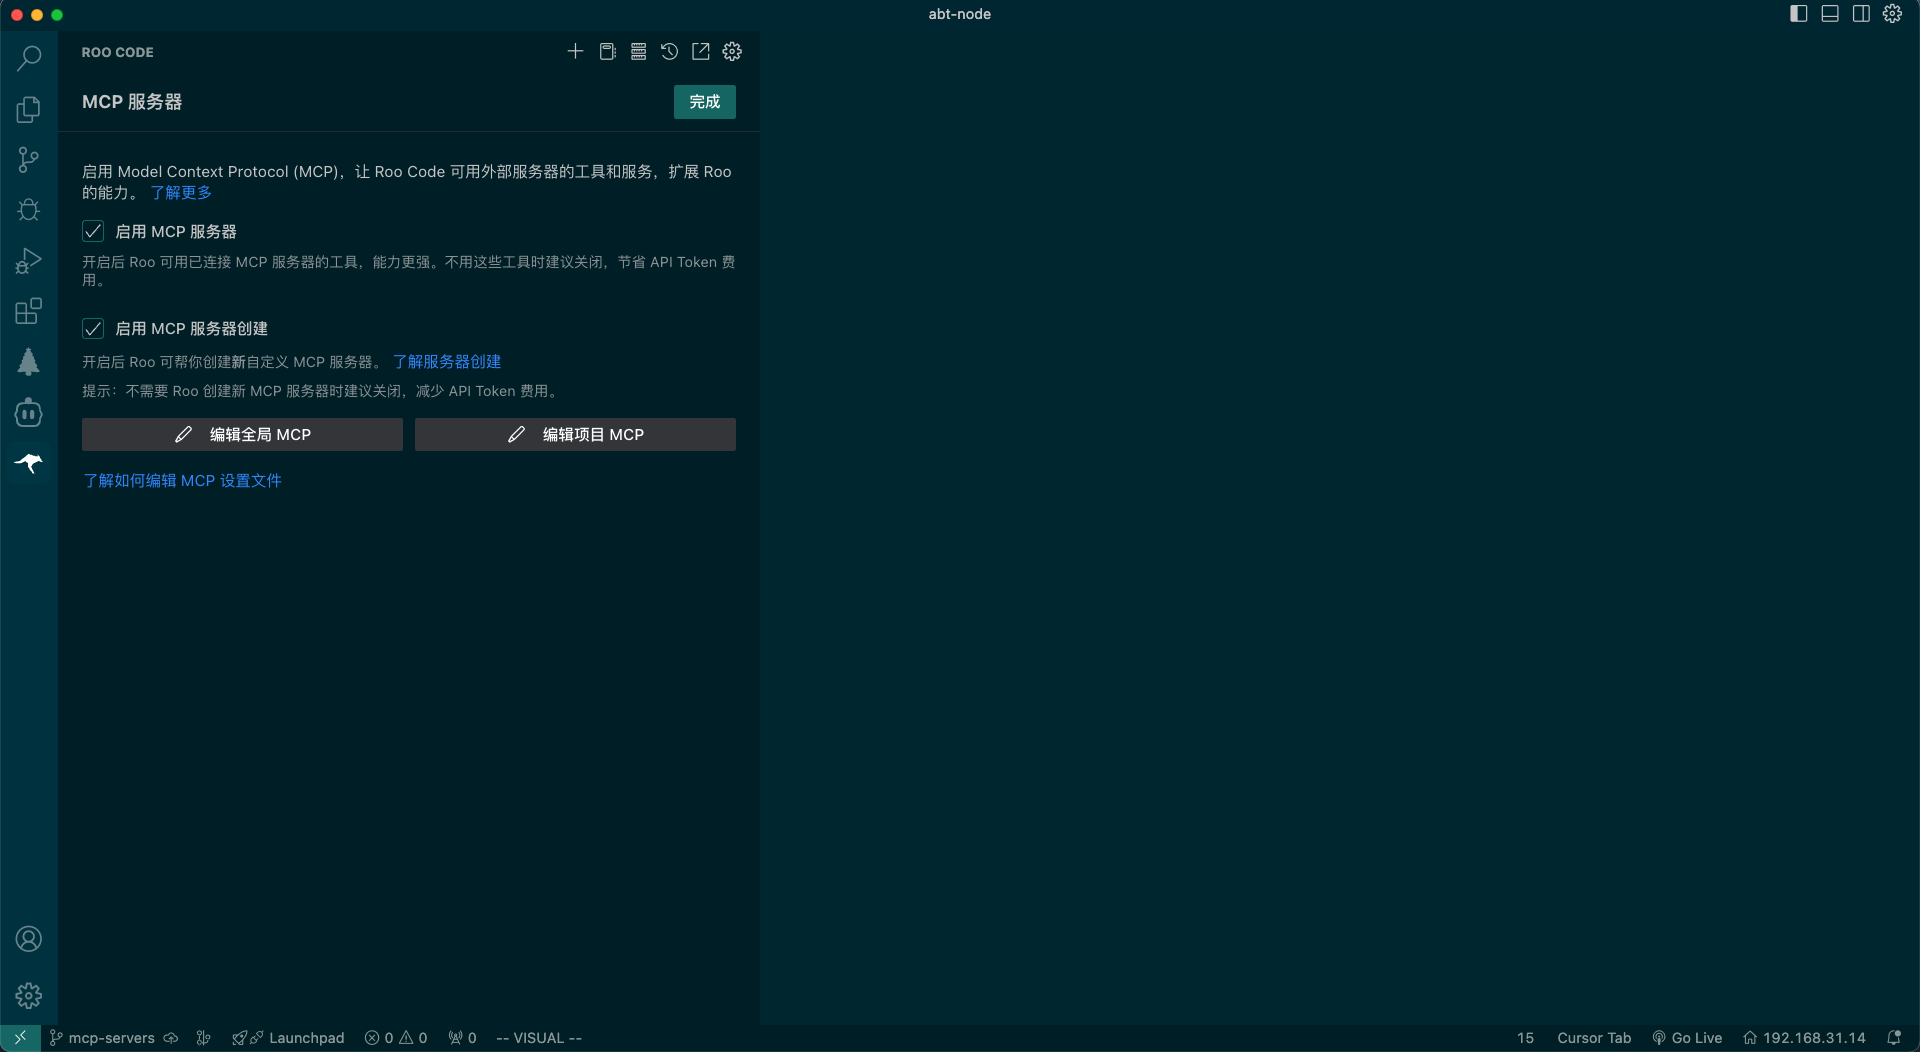This screenshot has height=1052, width=1920.
Task: Toggle the primary sidebar layout icon
Action: [1798, 14]
